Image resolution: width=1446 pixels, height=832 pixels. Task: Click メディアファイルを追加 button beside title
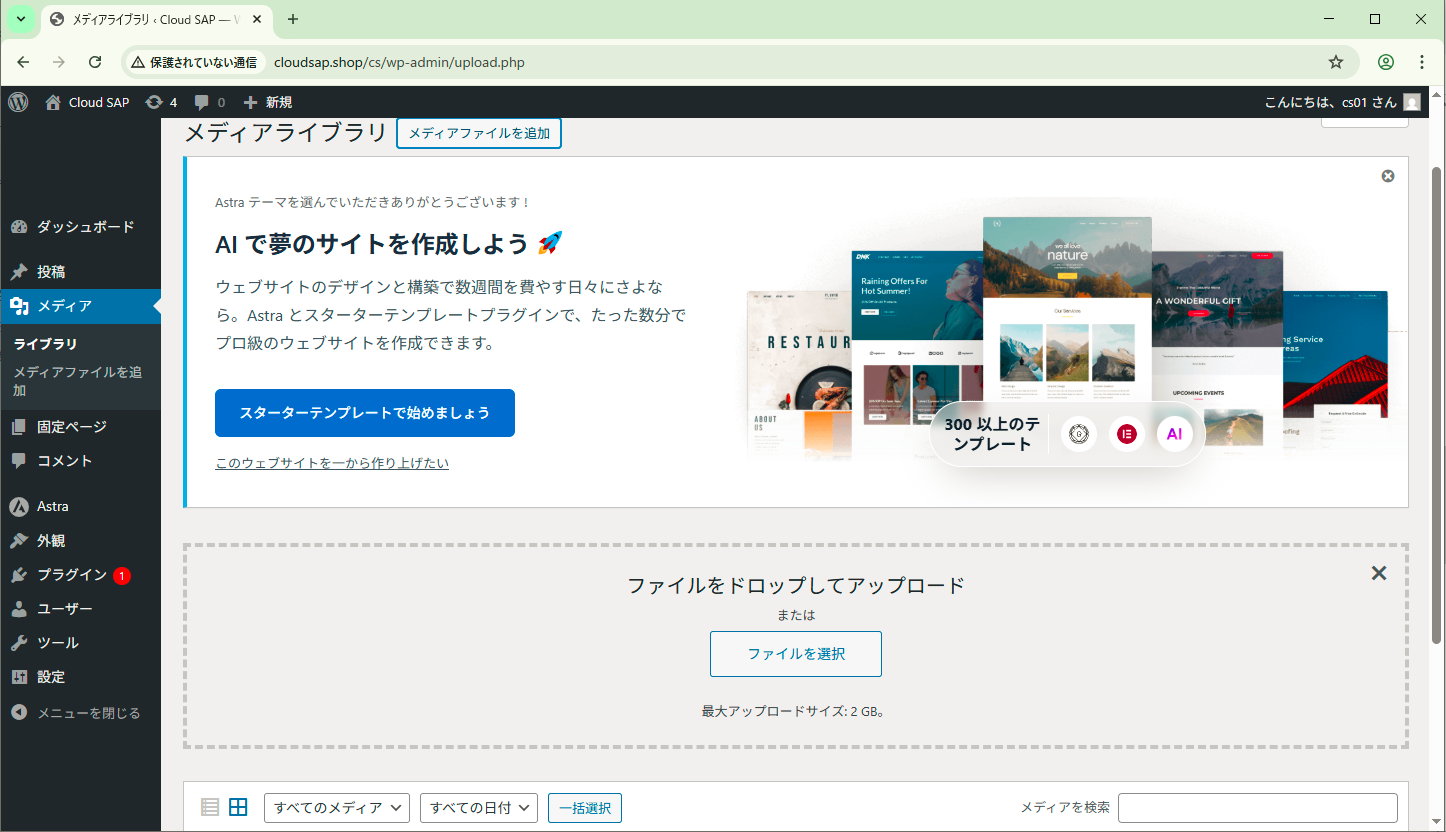479,133
